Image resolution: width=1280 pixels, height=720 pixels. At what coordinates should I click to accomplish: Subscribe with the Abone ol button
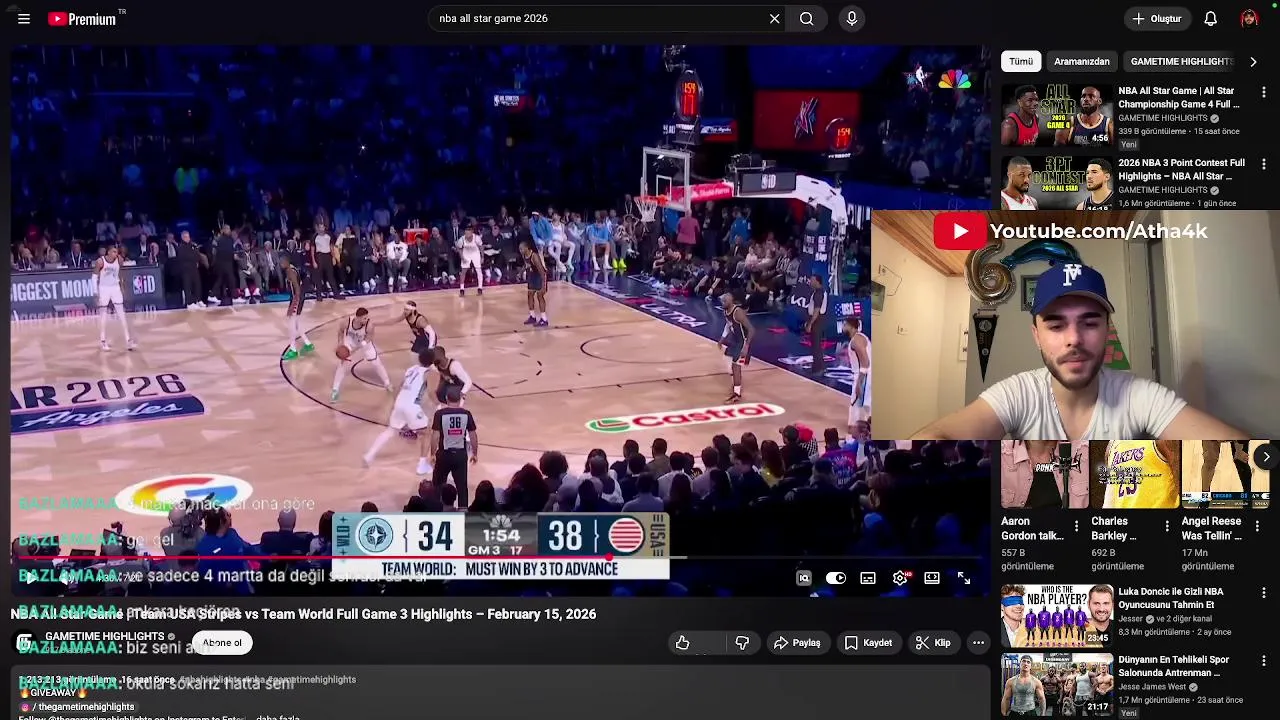pyautogui.click(x=222, y=643)
